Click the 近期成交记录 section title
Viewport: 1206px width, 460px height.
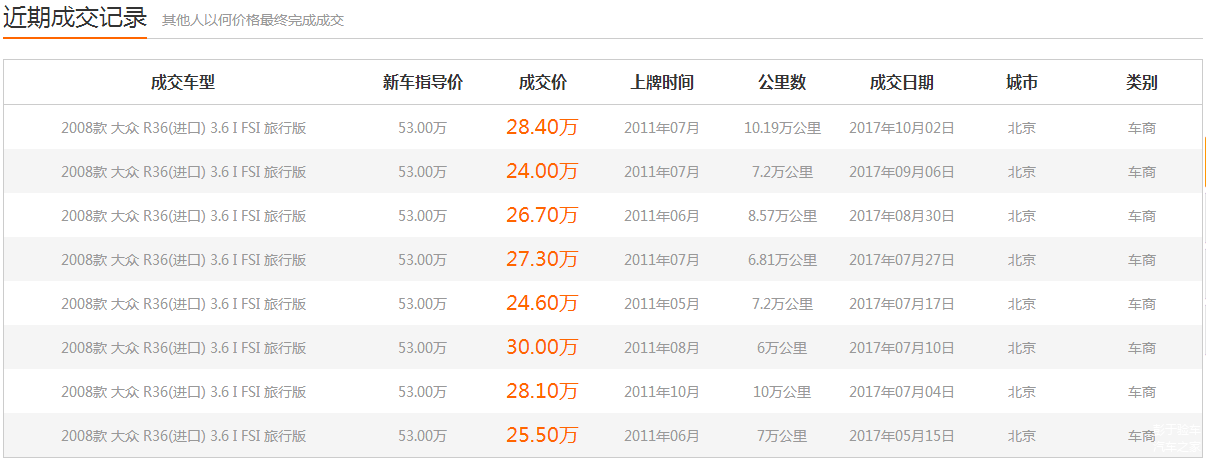pos(75,18)
